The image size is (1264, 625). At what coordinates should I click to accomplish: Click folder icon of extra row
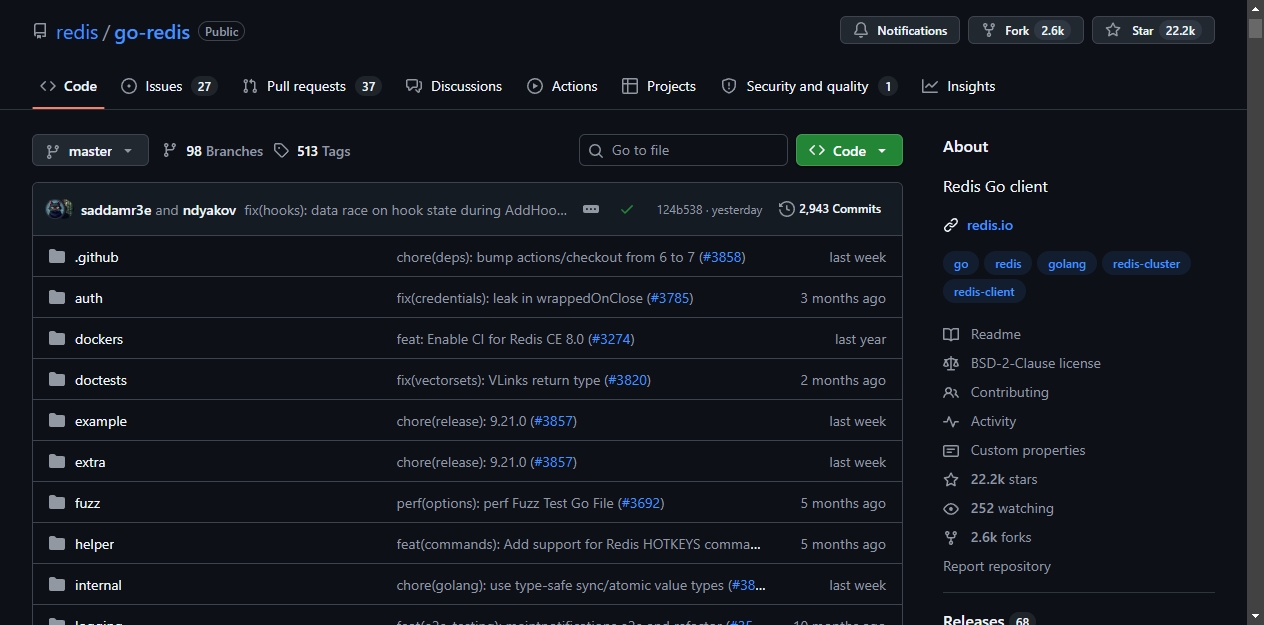point(57,462)
